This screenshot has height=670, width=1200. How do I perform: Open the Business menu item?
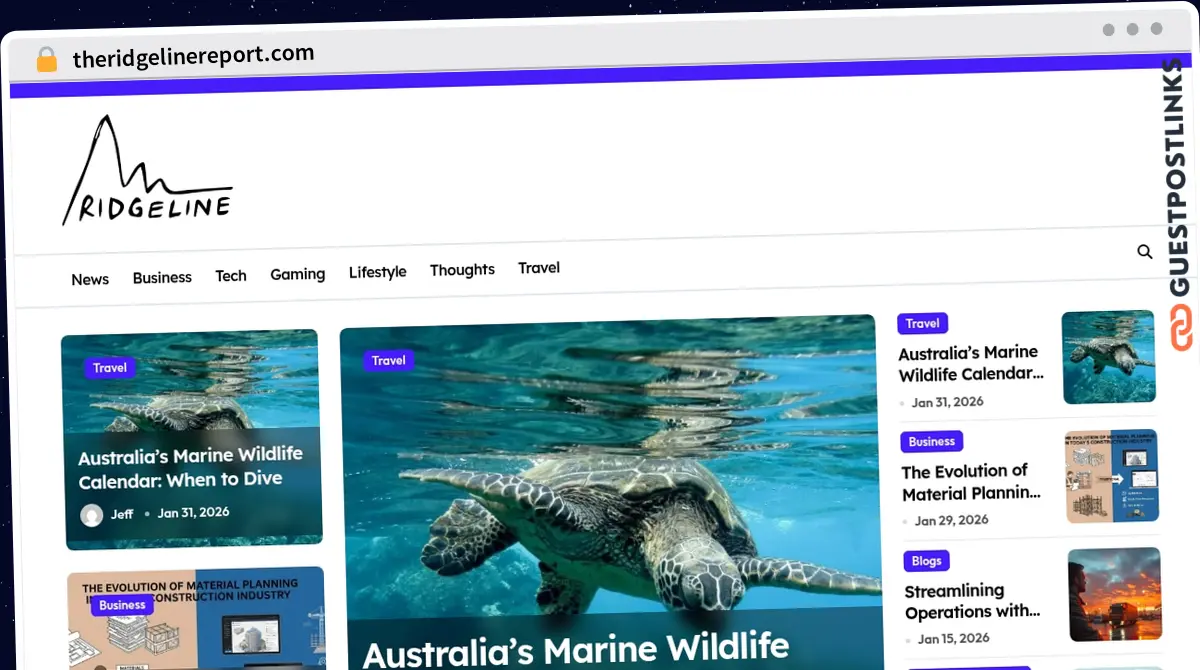[162, 277]
